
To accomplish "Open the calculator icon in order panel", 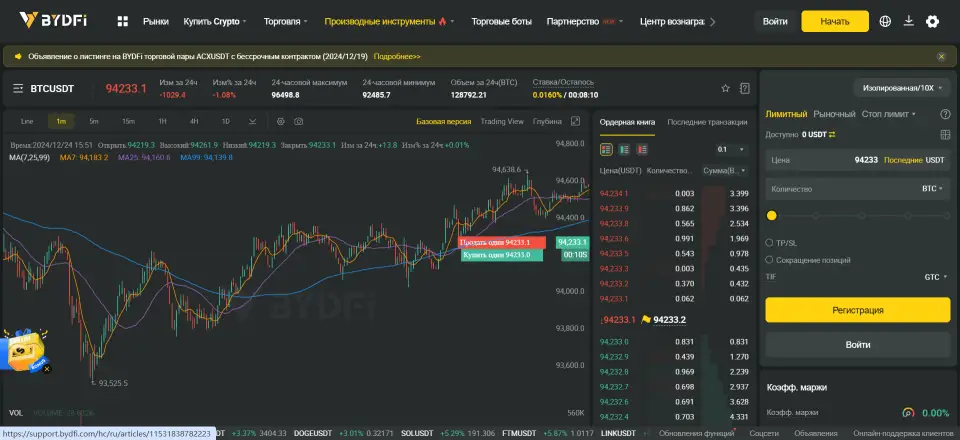I will pos(945,135).
